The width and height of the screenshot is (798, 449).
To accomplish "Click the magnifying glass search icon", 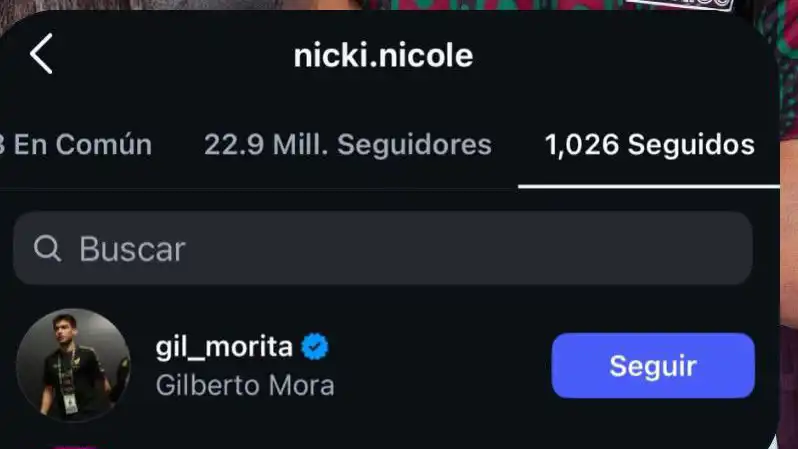I will [x=47, y=249].
